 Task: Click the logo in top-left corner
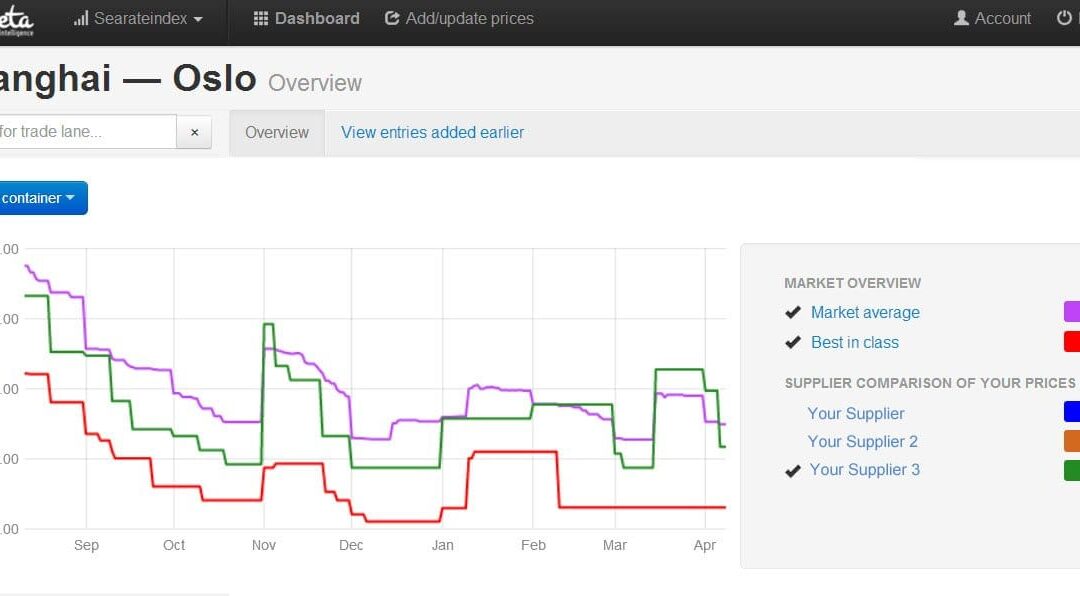17,21
